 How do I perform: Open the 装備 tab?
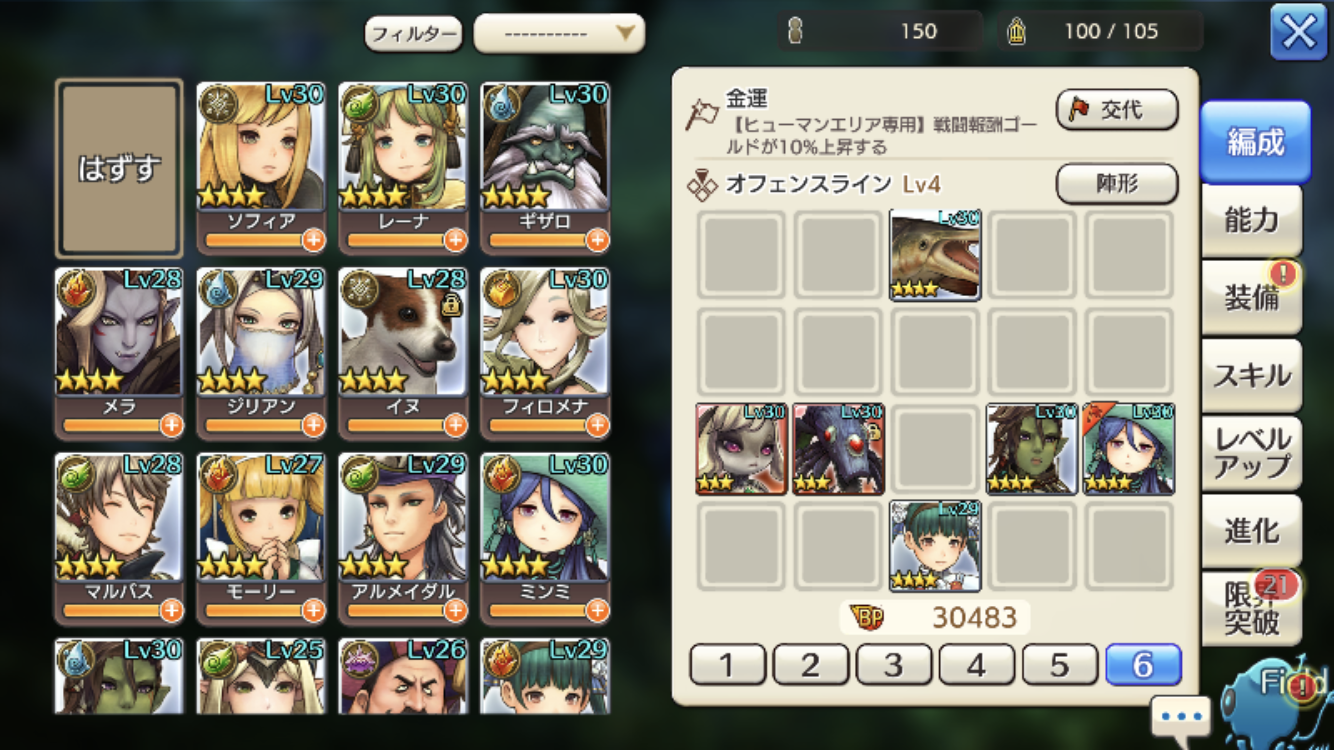[x=1252, y=297]
